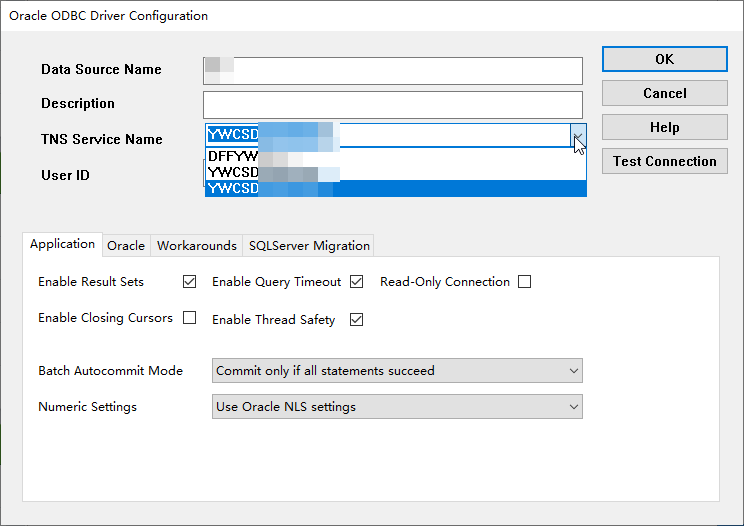744x526 pixels.
Task: Click the Data Source Name field
Action: [x=393, y=71]
